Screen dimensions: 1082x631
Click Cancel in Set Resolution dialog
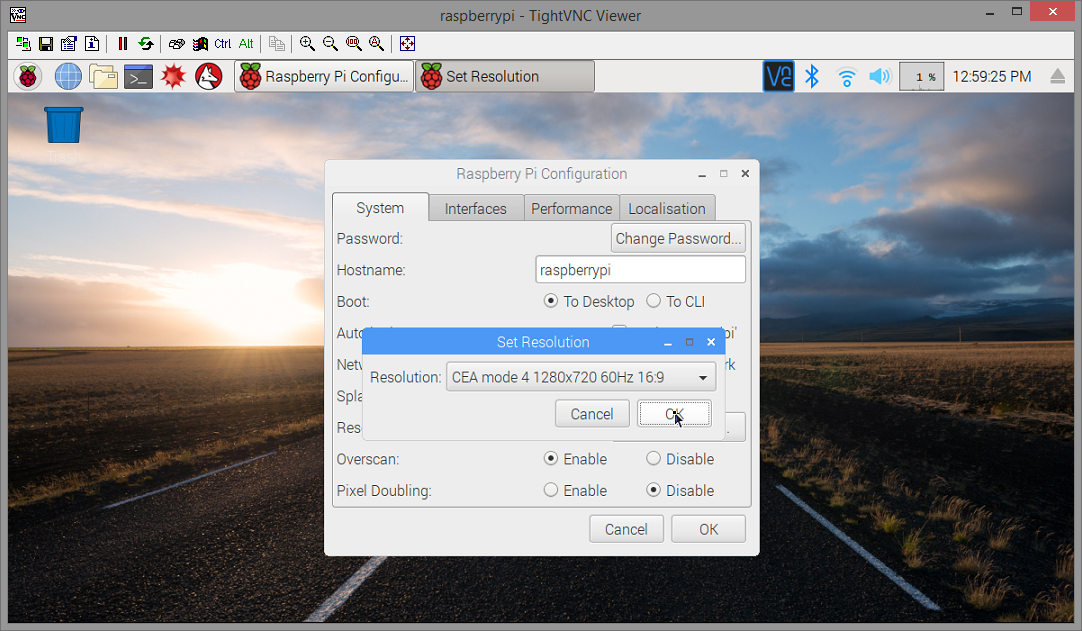click(592, 414)
